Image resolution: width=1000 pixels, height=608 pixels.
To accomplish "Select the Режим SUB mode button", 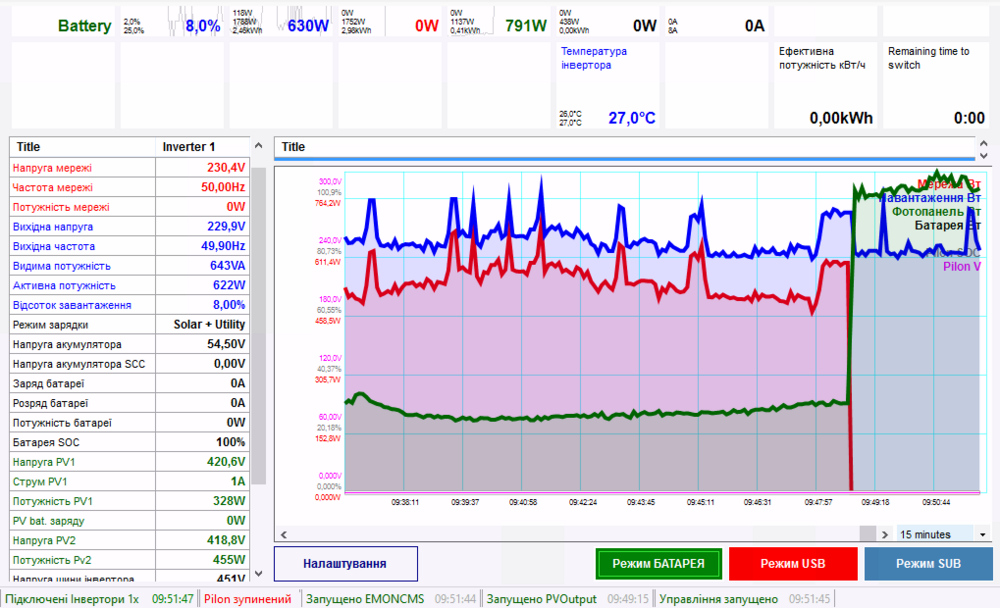I will pyautogui.click(x=928, y=564).
